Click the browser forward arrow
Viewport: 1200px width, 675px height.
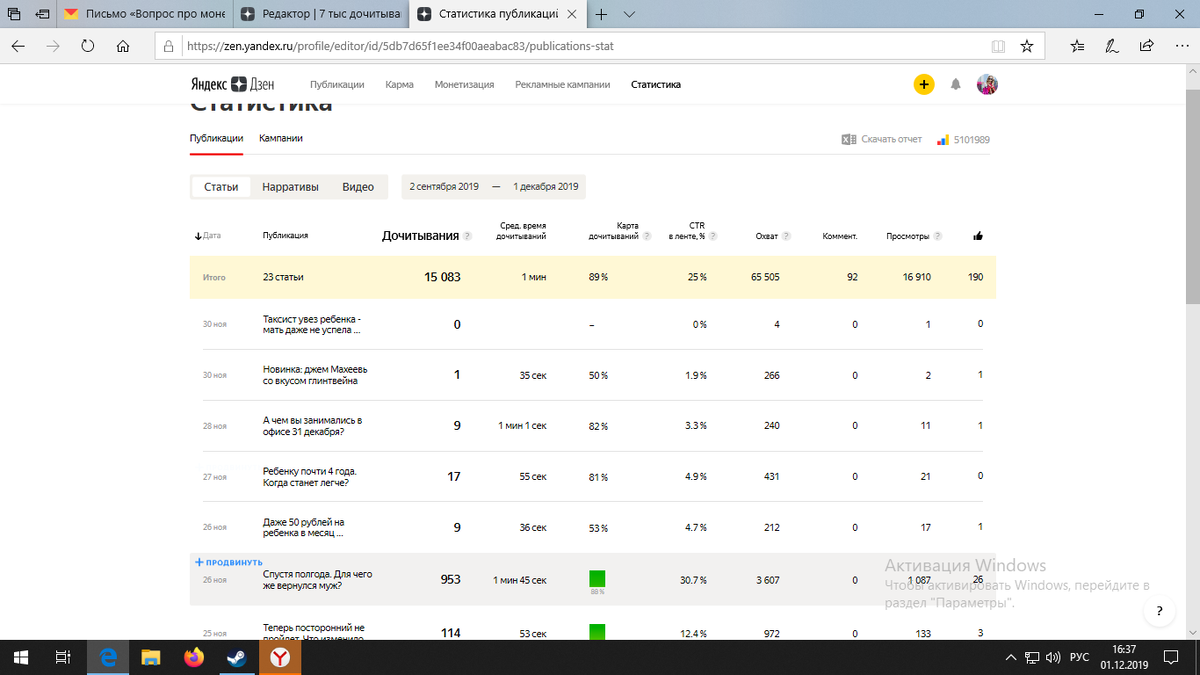tap(53, 46)
